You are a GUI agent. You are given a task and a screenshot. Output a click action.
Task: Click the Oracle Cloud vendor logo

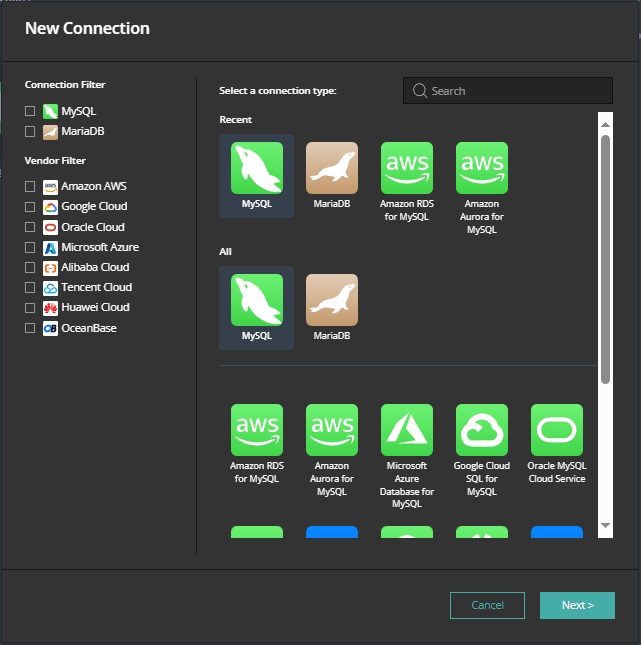click(x=50, y=227)
